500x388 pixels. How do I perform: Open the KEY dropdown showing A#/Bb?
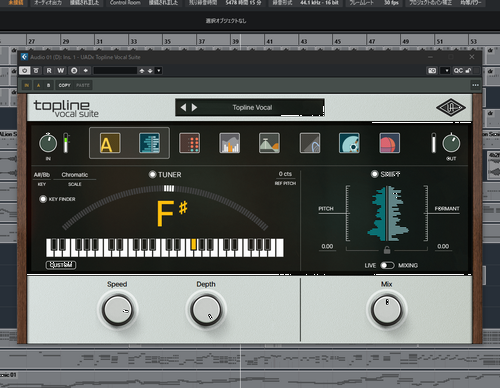42,175
